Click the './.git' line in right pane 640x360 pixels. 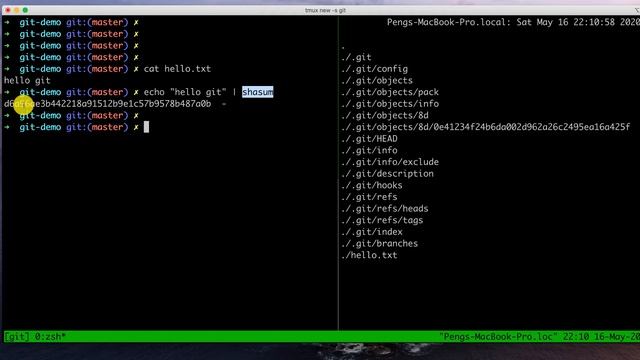pos(356,57)
